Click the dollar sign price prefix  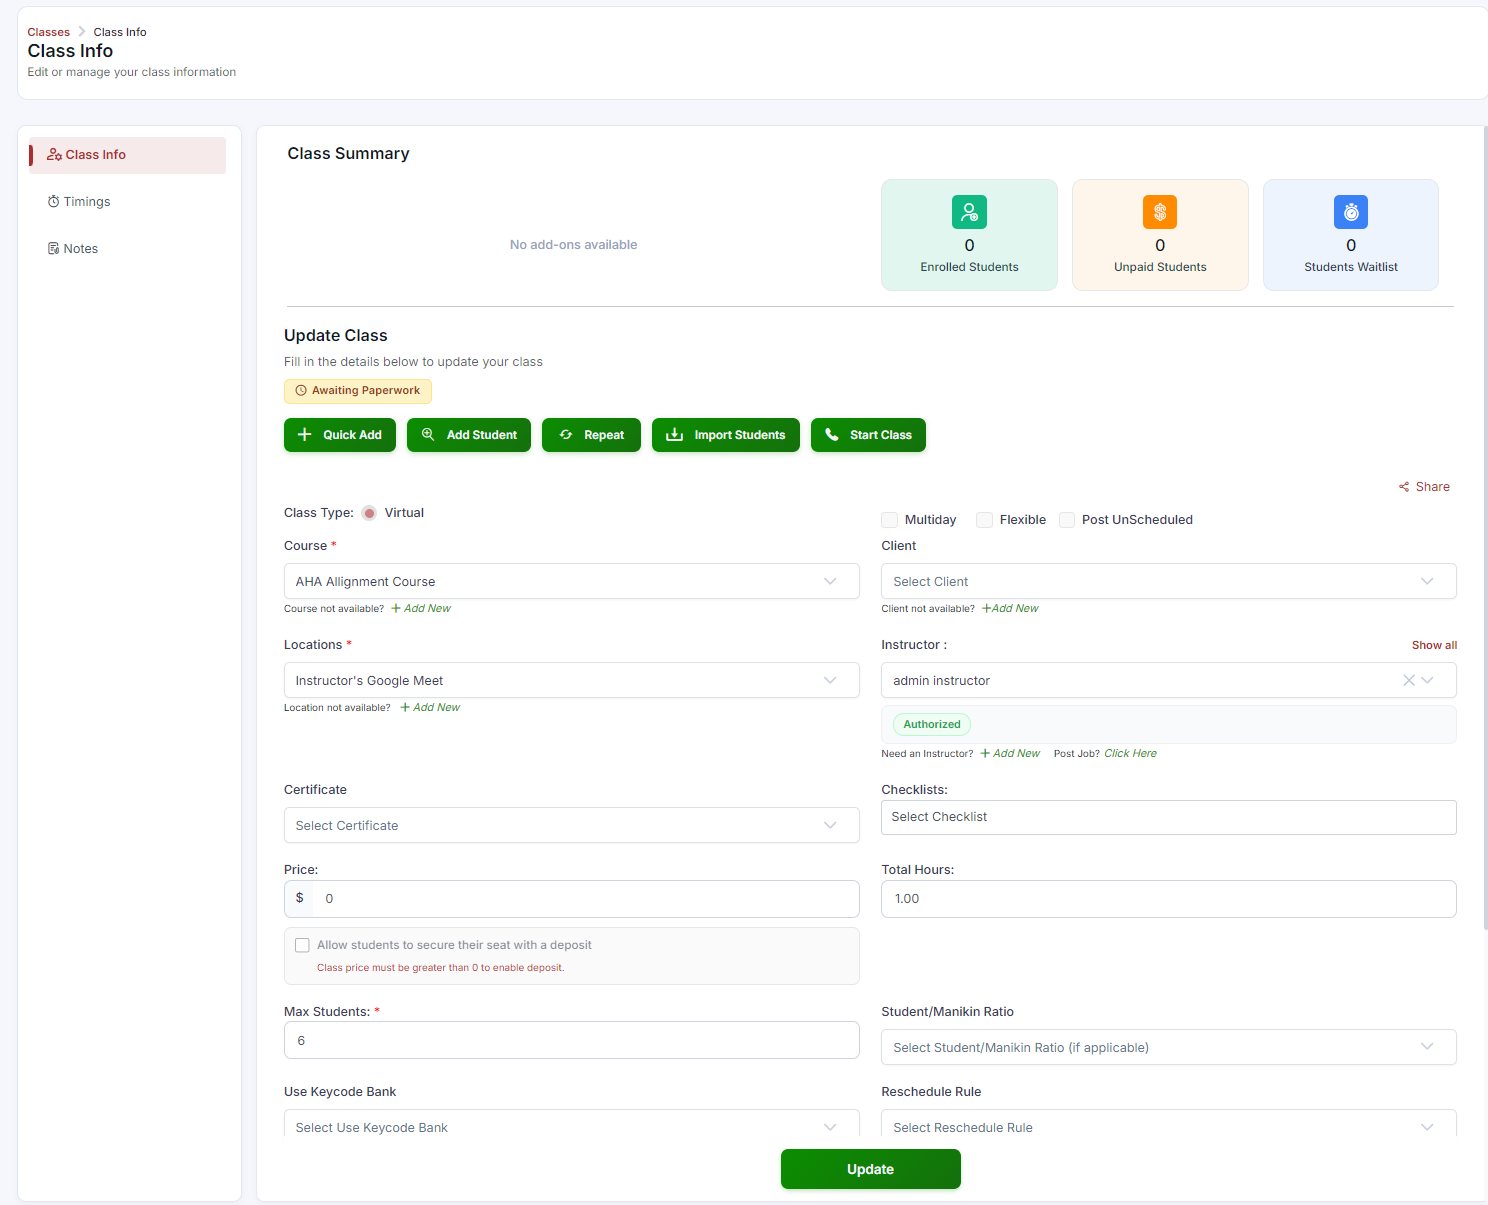pyautogui.click(x=299, y=898)
